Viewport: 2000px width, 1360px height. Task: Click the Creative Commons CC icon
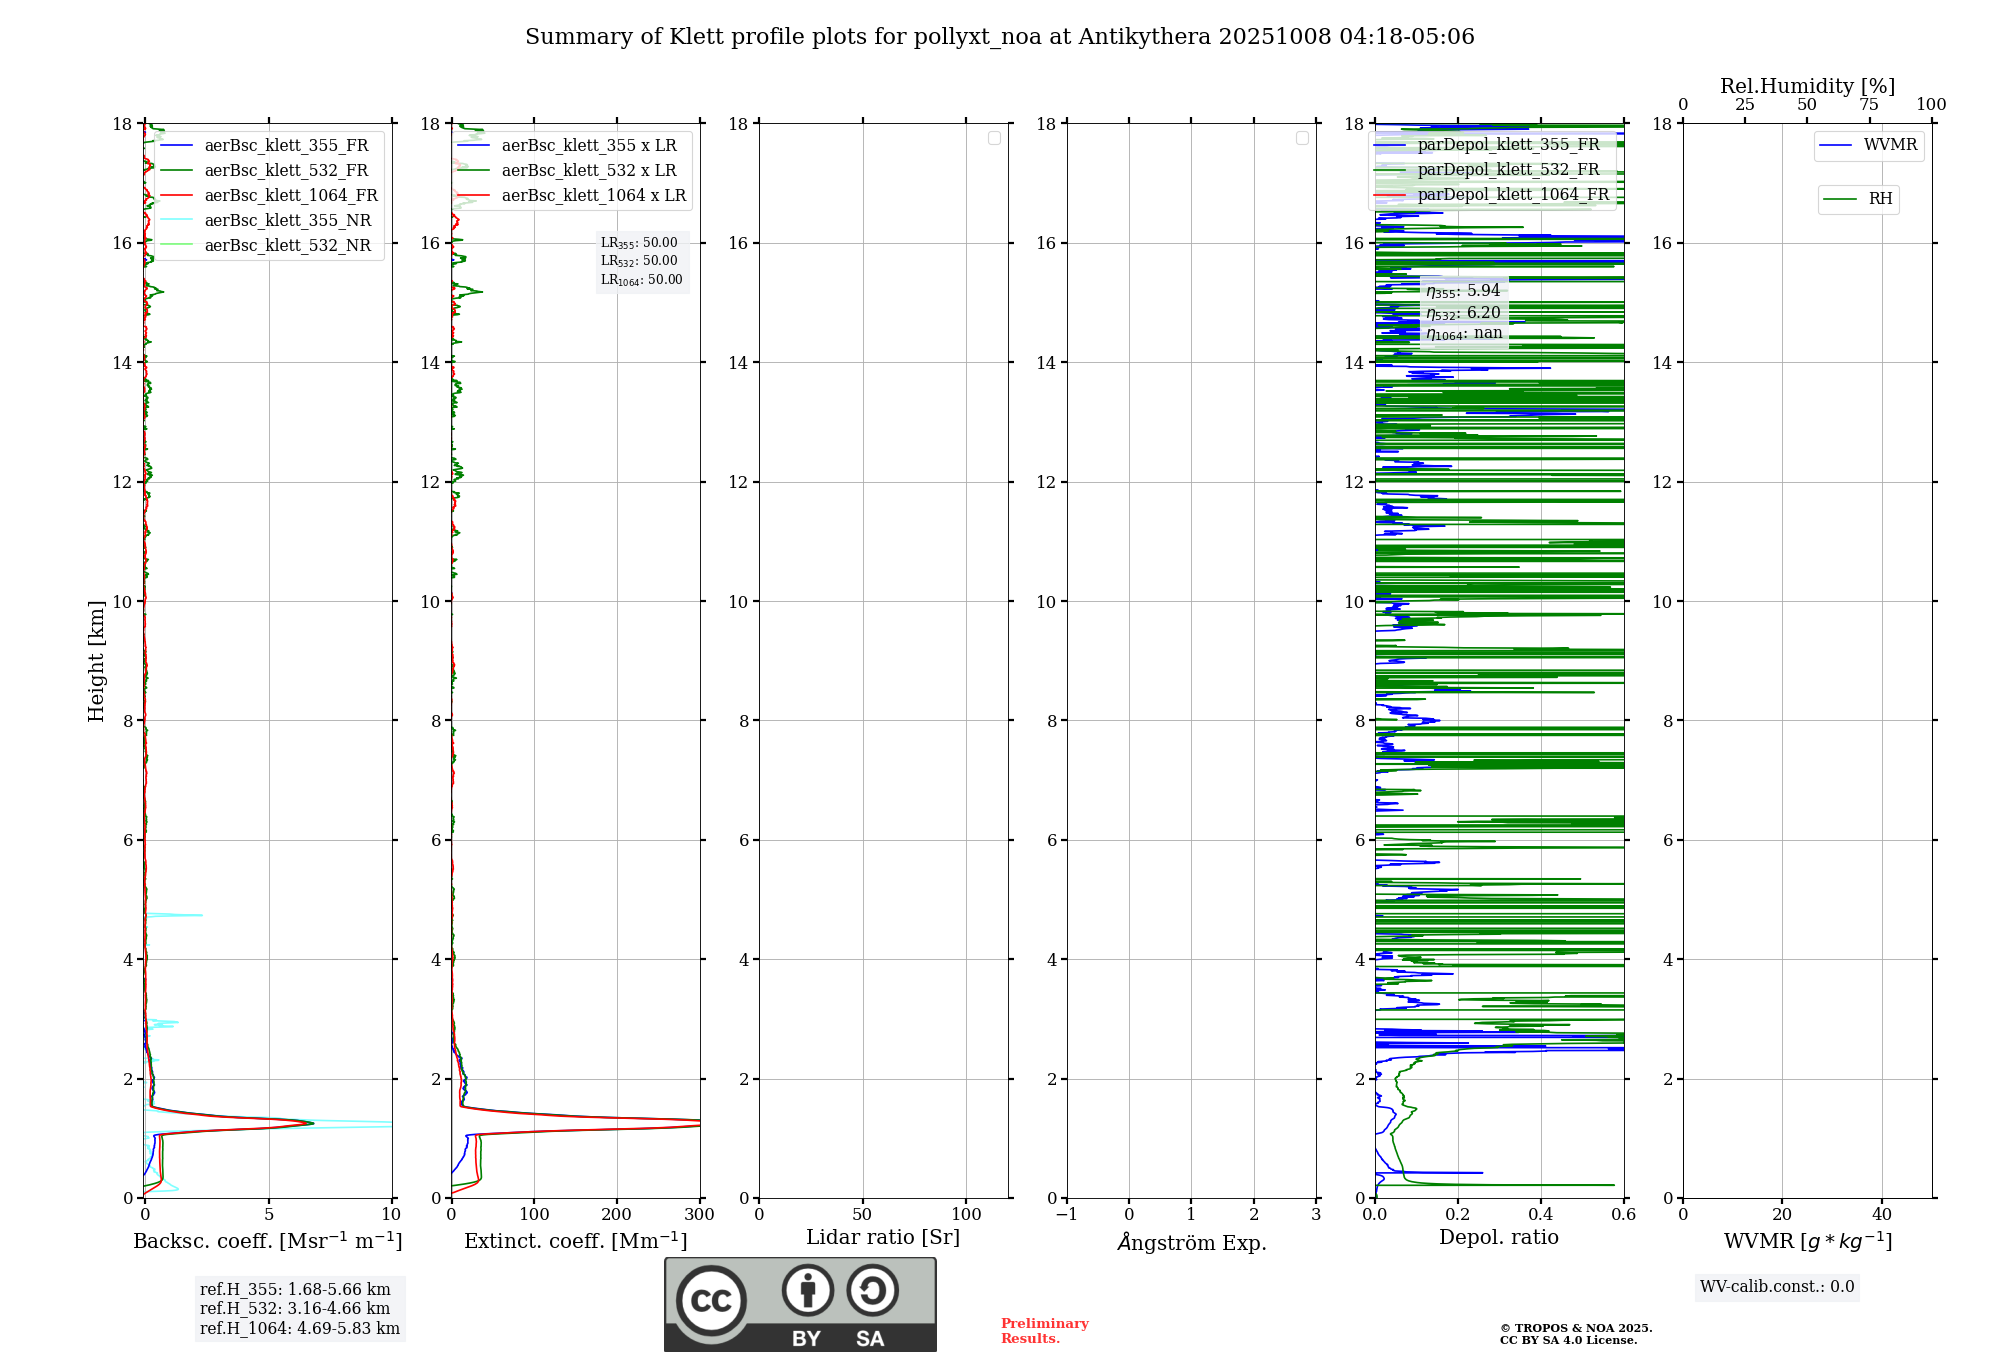(x=711, y=1300)
